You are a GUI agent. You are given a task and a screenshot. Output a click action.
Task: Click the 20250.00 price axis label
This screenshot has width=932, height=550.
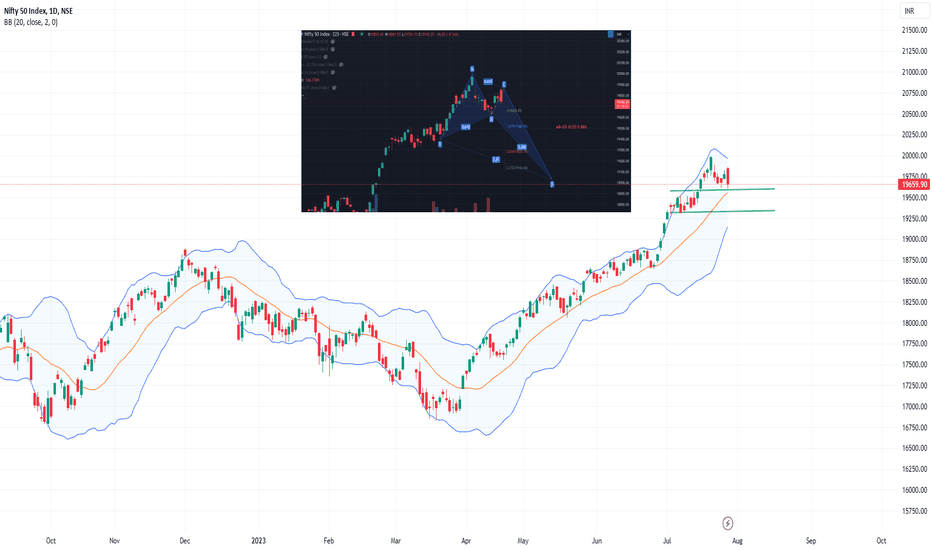(x=915, y=135)
